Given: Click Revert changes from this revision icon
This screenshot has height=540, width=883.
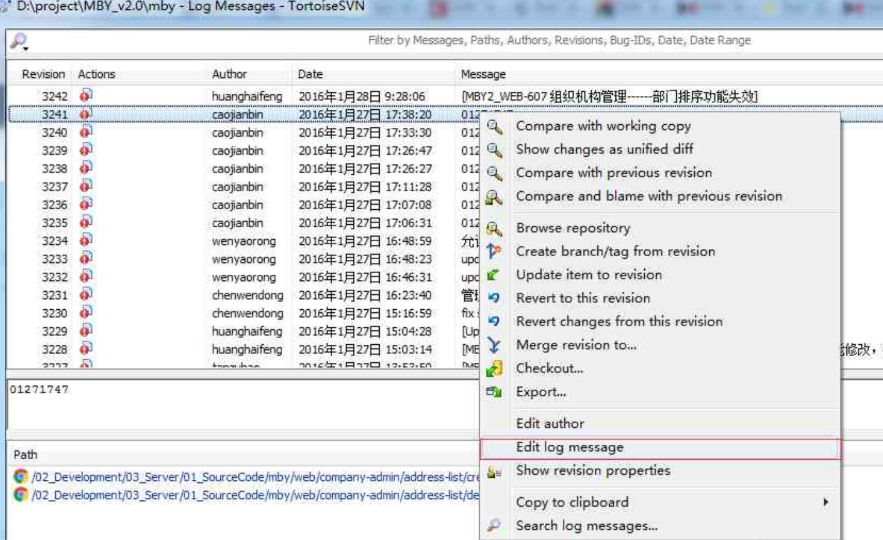Looking at the screenshot, I should click(493, 321).
